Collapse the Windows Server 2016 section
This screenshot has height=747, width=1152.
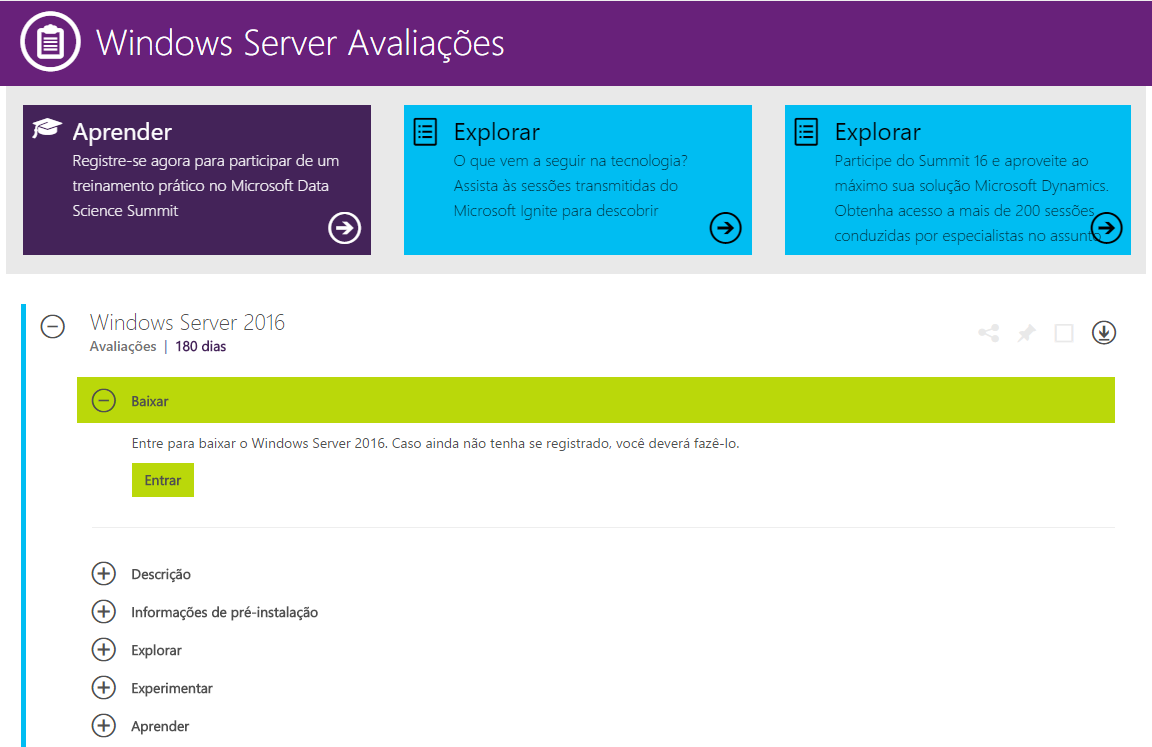[x=53, y=326]
